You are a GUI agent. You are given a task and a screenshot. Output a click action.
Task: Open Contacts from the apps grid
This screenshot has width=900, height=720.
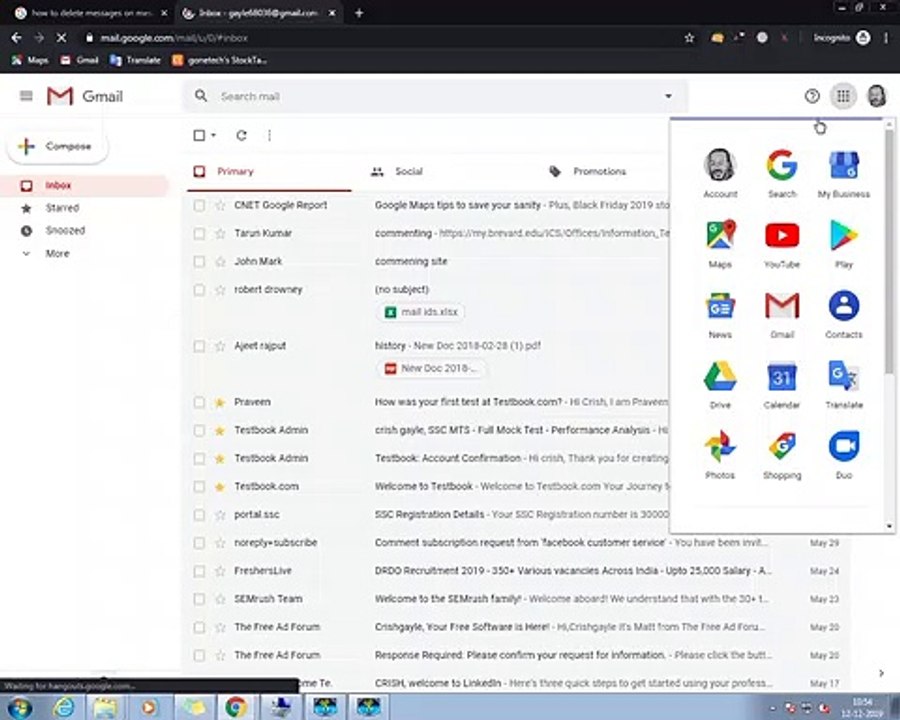pos(843,314)
